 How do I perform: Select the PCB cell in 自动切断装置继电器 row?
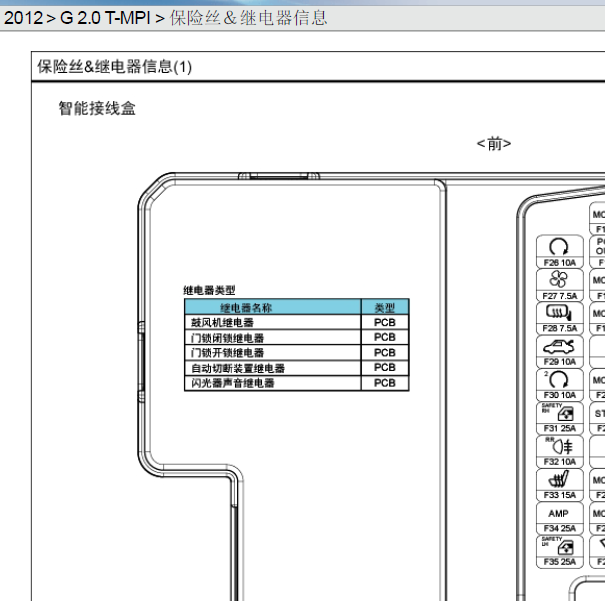385,368
